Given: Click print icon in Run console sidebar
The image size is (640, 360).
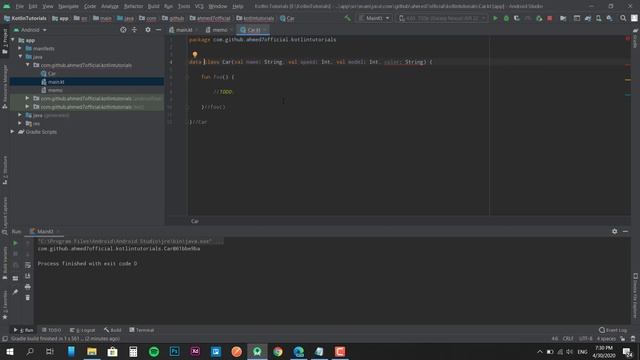Looking at the screenshot, I should [28, 287].
